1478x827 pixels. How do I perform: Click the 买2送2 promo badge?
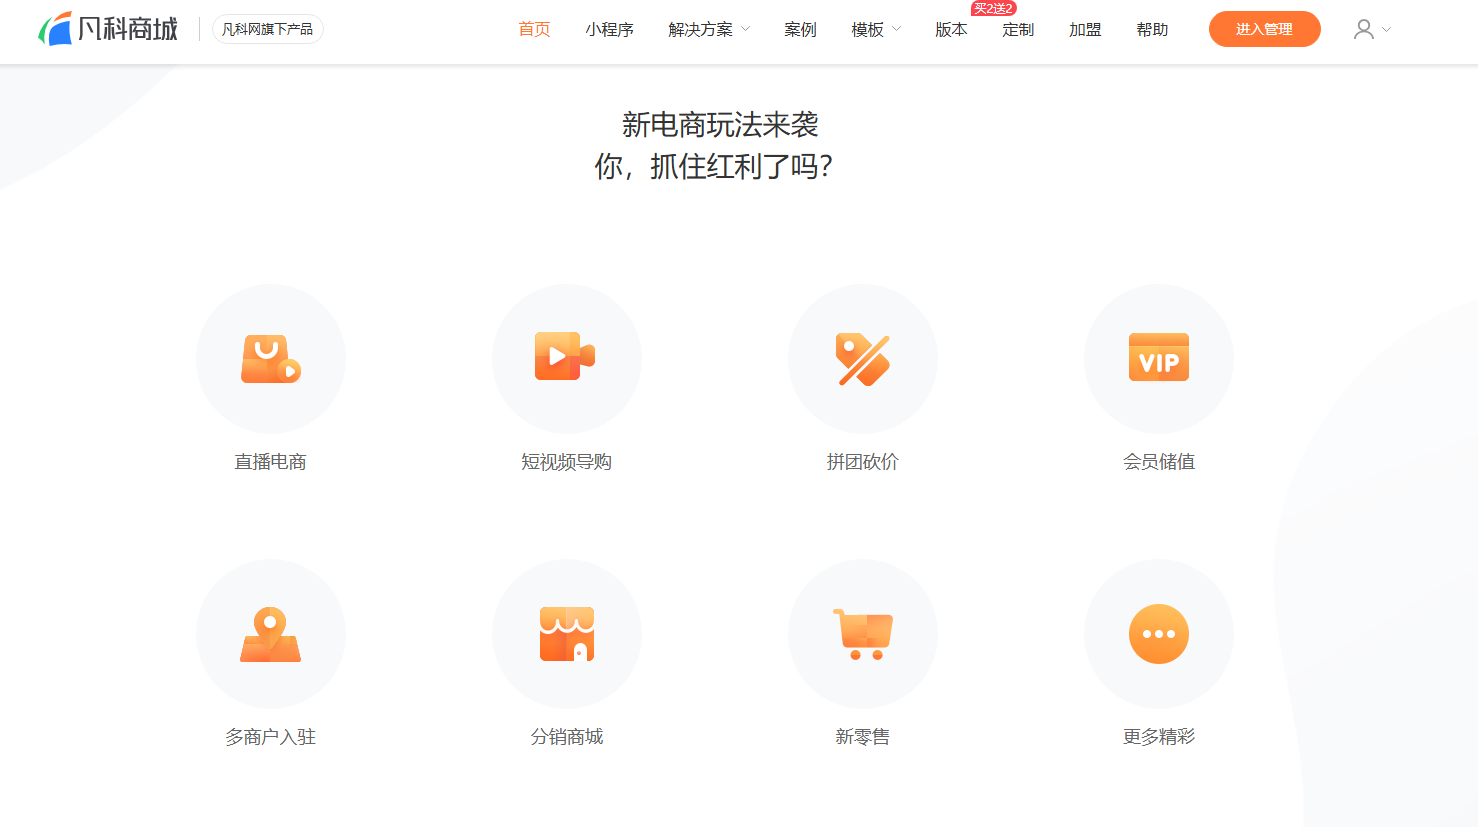tap(993, 8)
